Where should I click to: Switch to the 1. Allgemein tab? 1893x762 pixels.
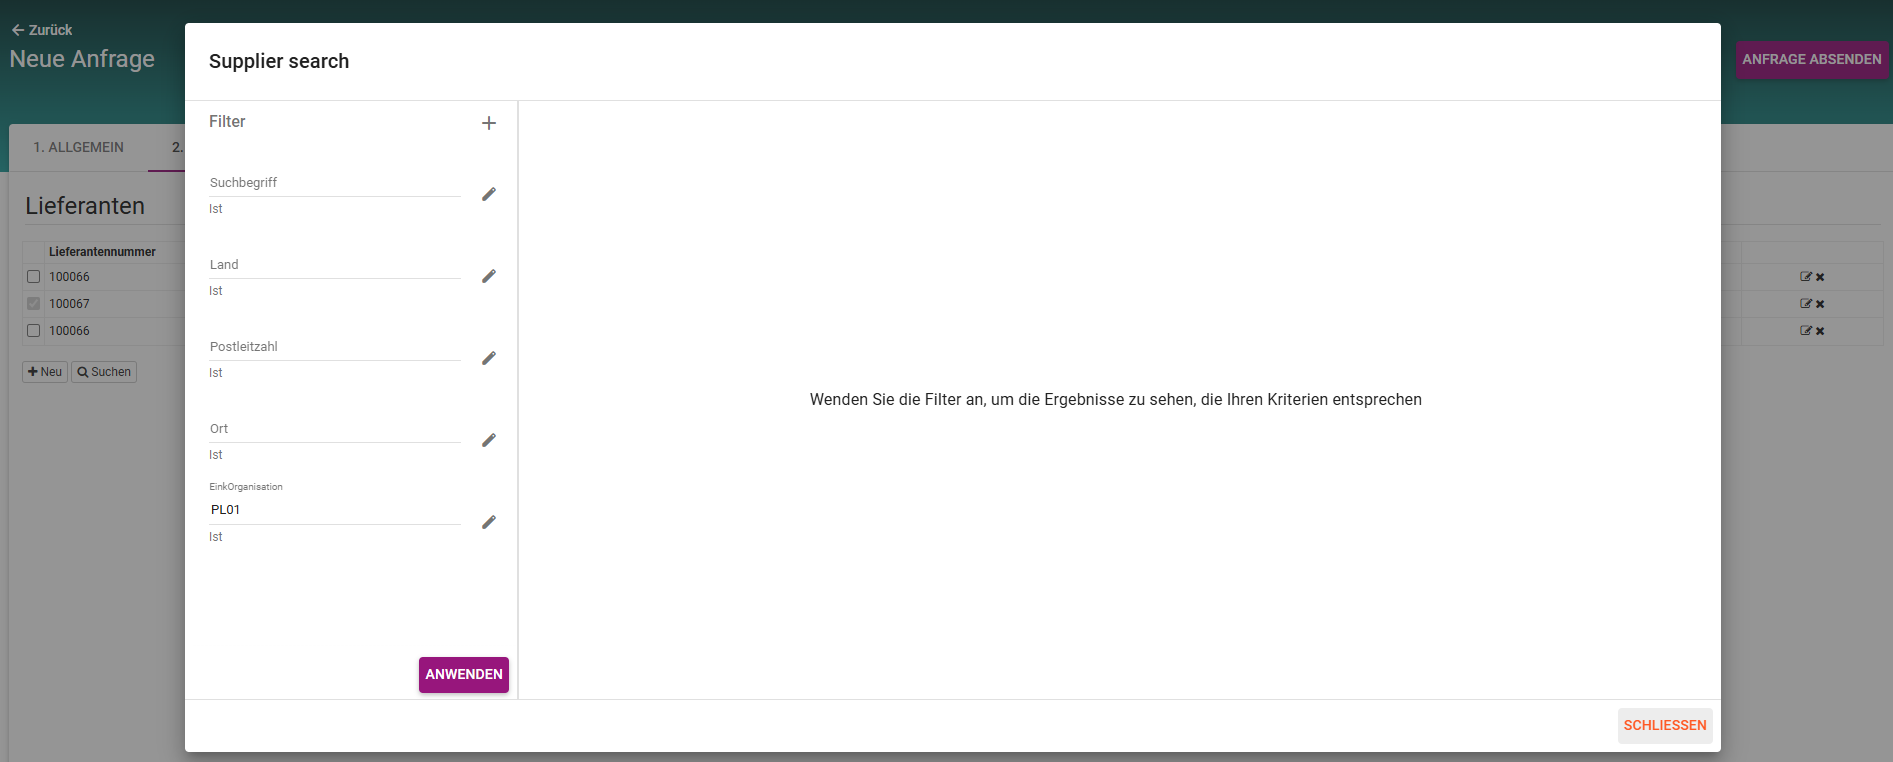tap(78, 147)
